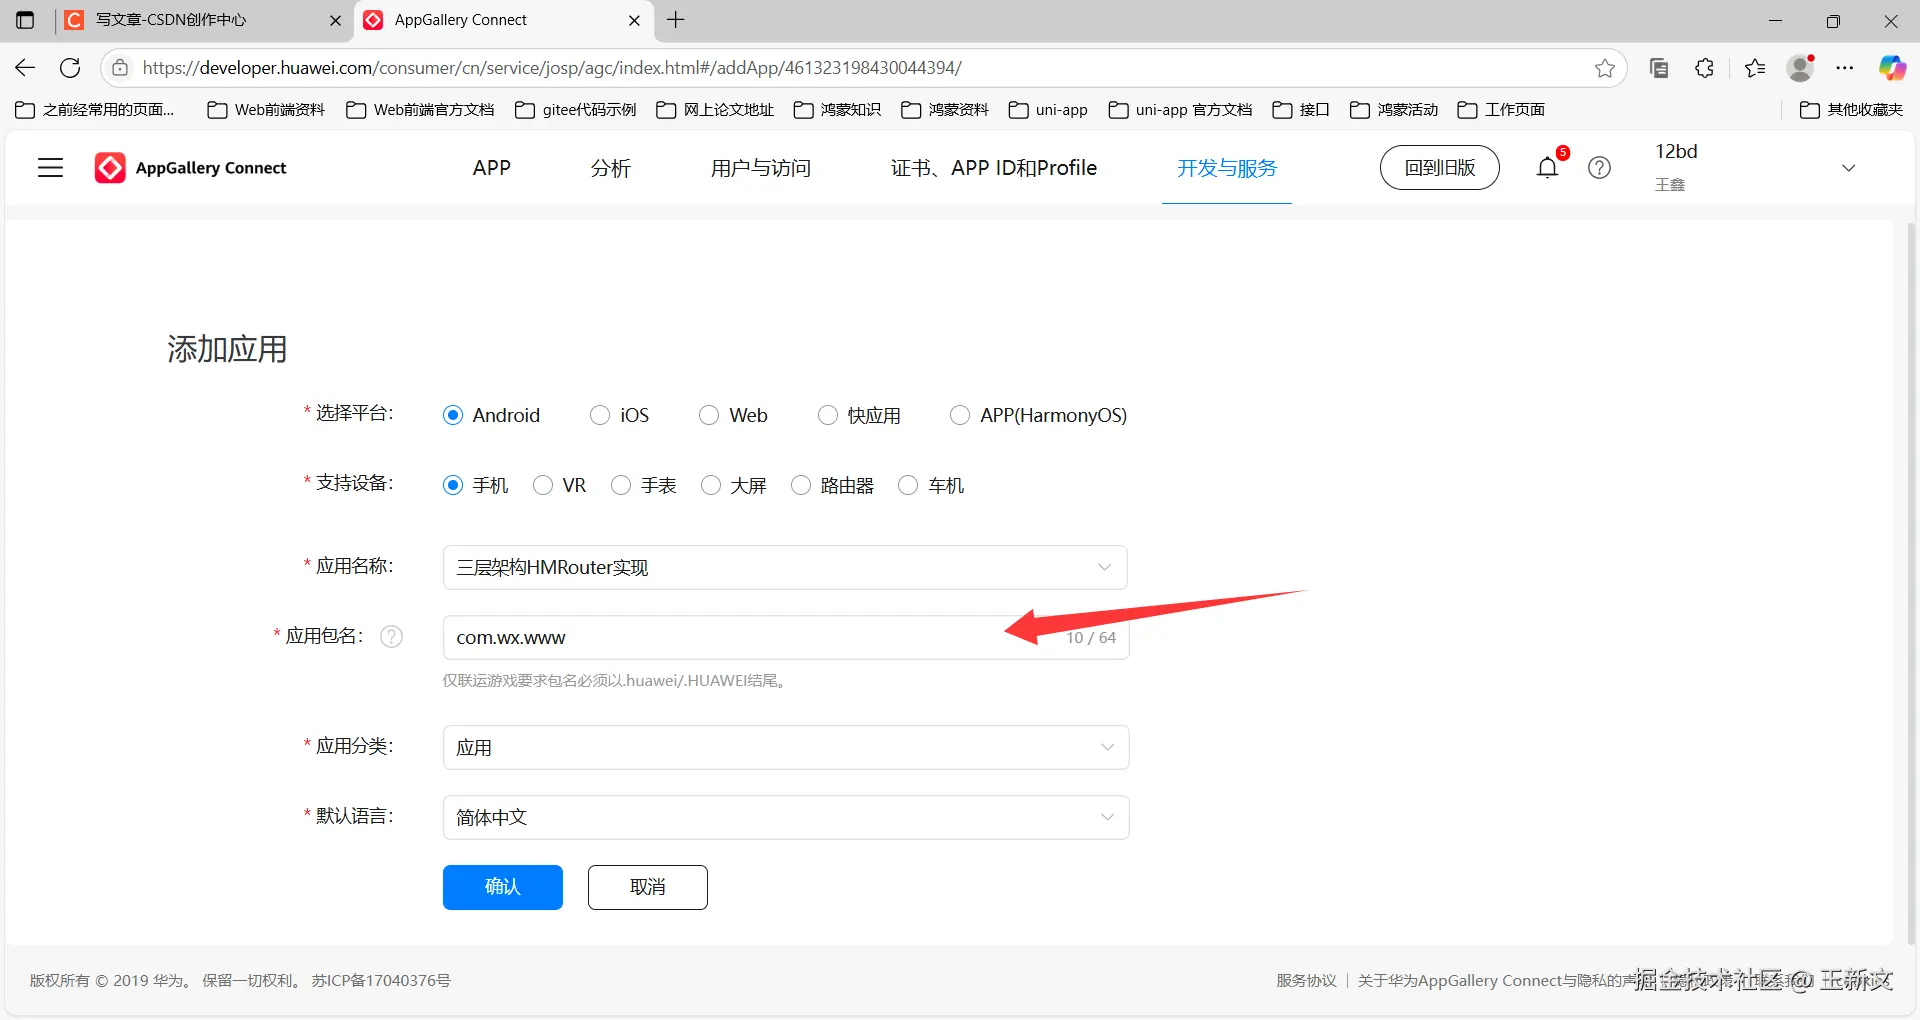
Task: Go back to previous page
Action: coord(25,68)
